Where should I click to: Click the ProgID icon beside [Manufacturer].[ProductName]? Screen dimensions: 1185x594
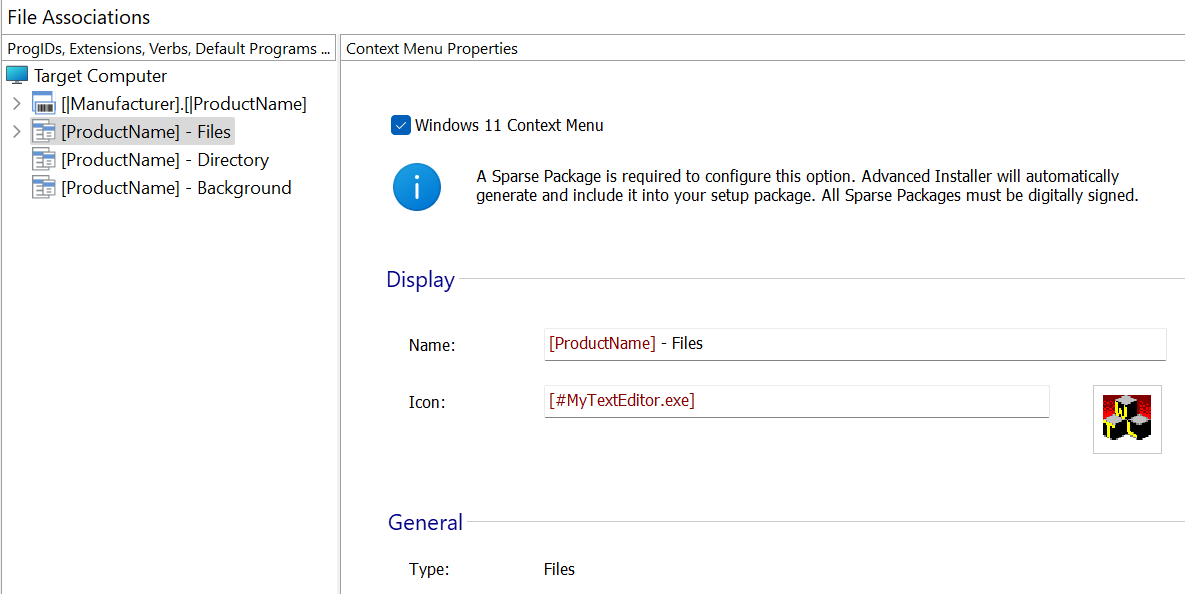pos(43,103)
